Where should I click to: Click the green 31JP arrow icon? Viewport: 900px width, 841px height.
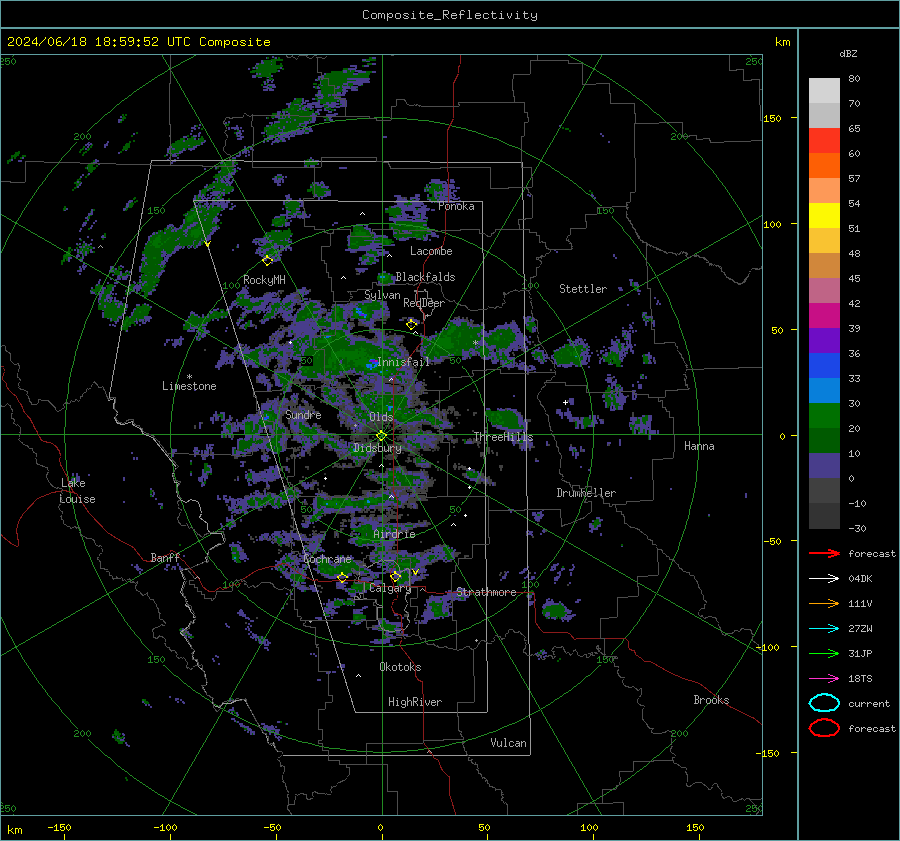(824, 653)
